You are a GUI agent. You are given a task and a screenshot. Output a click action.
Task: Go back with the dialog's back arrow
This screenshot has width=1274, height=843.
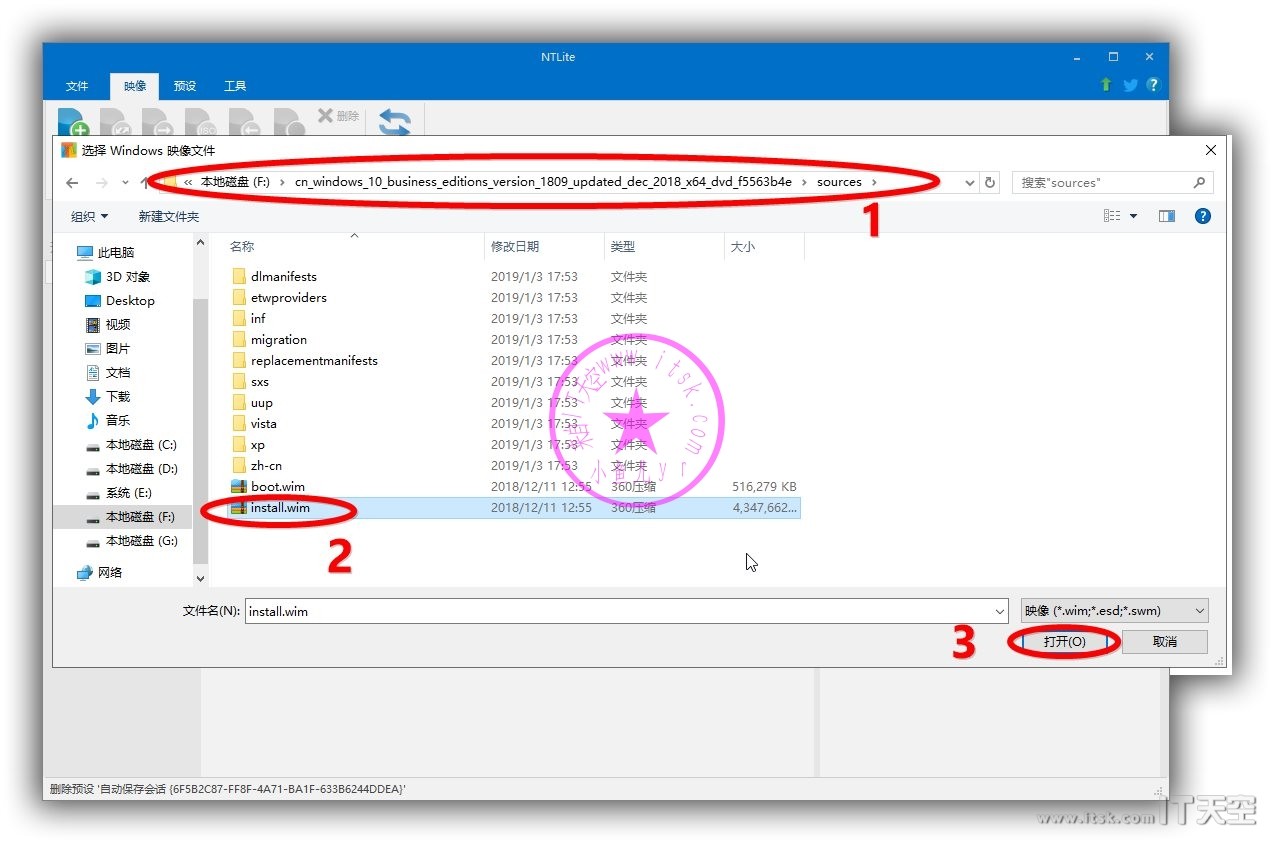[x=72, y=183]
